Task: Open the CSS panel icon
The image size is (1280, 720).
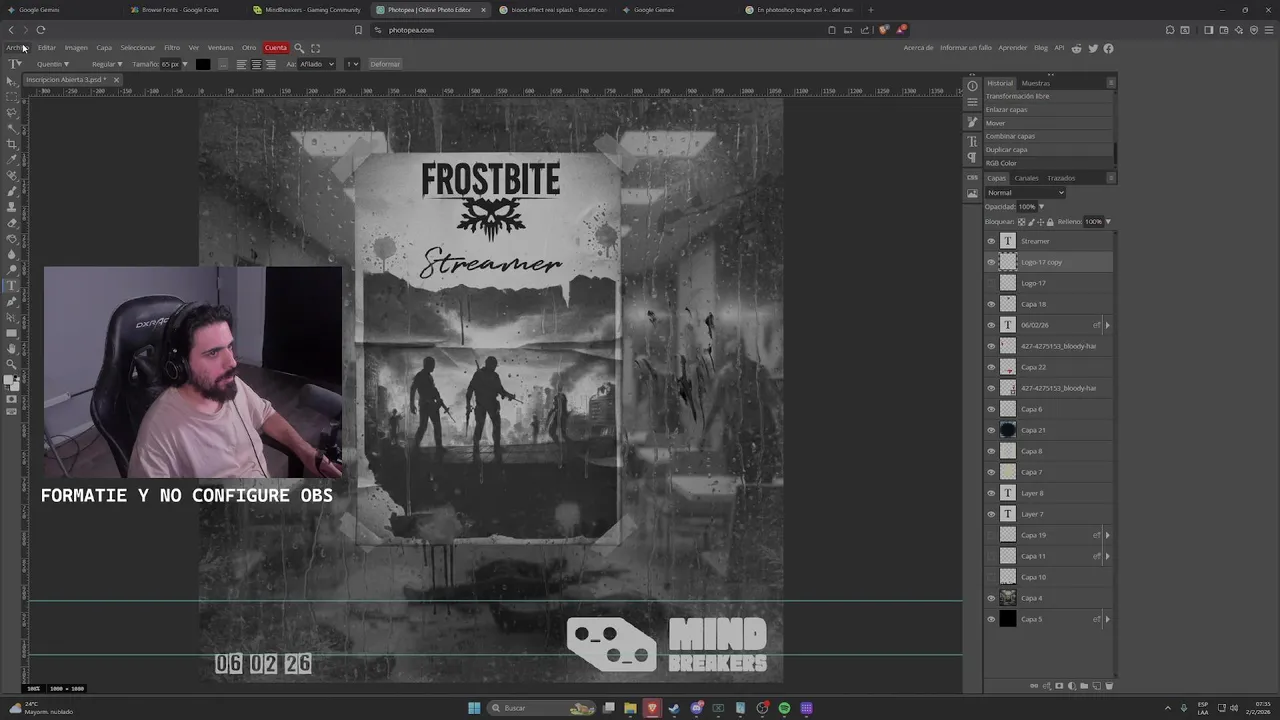Action: tap(972, 177)
